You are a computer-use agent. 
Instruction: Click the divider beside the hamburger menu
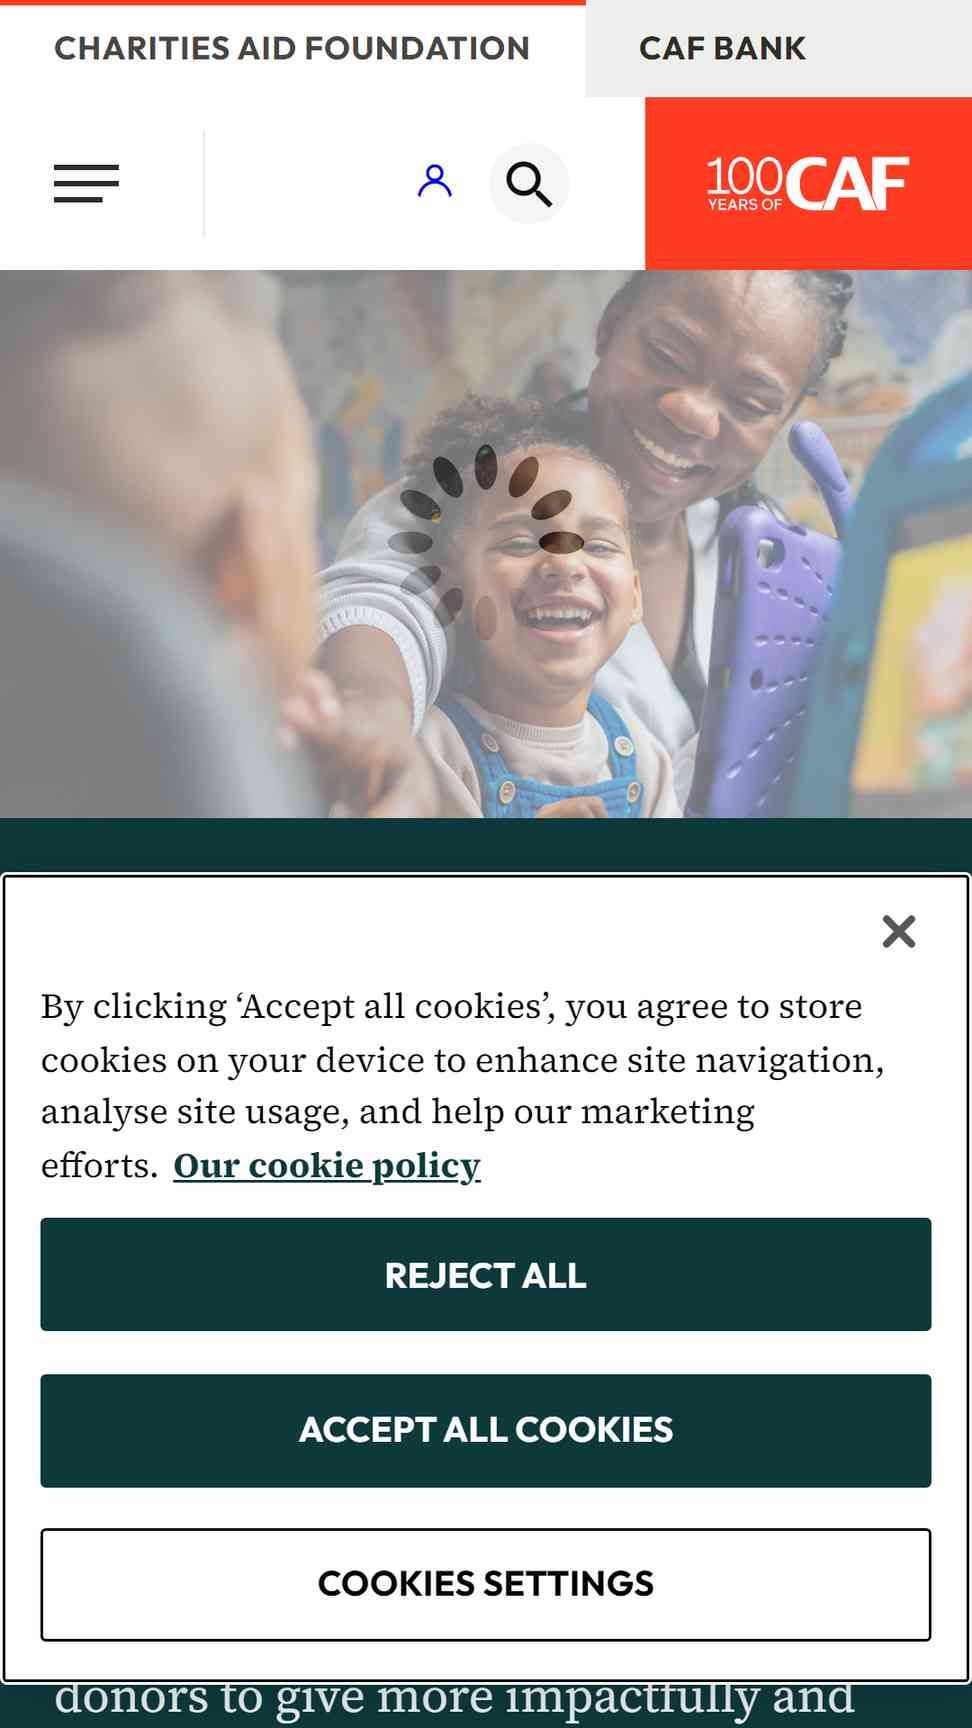click(204, 184)
